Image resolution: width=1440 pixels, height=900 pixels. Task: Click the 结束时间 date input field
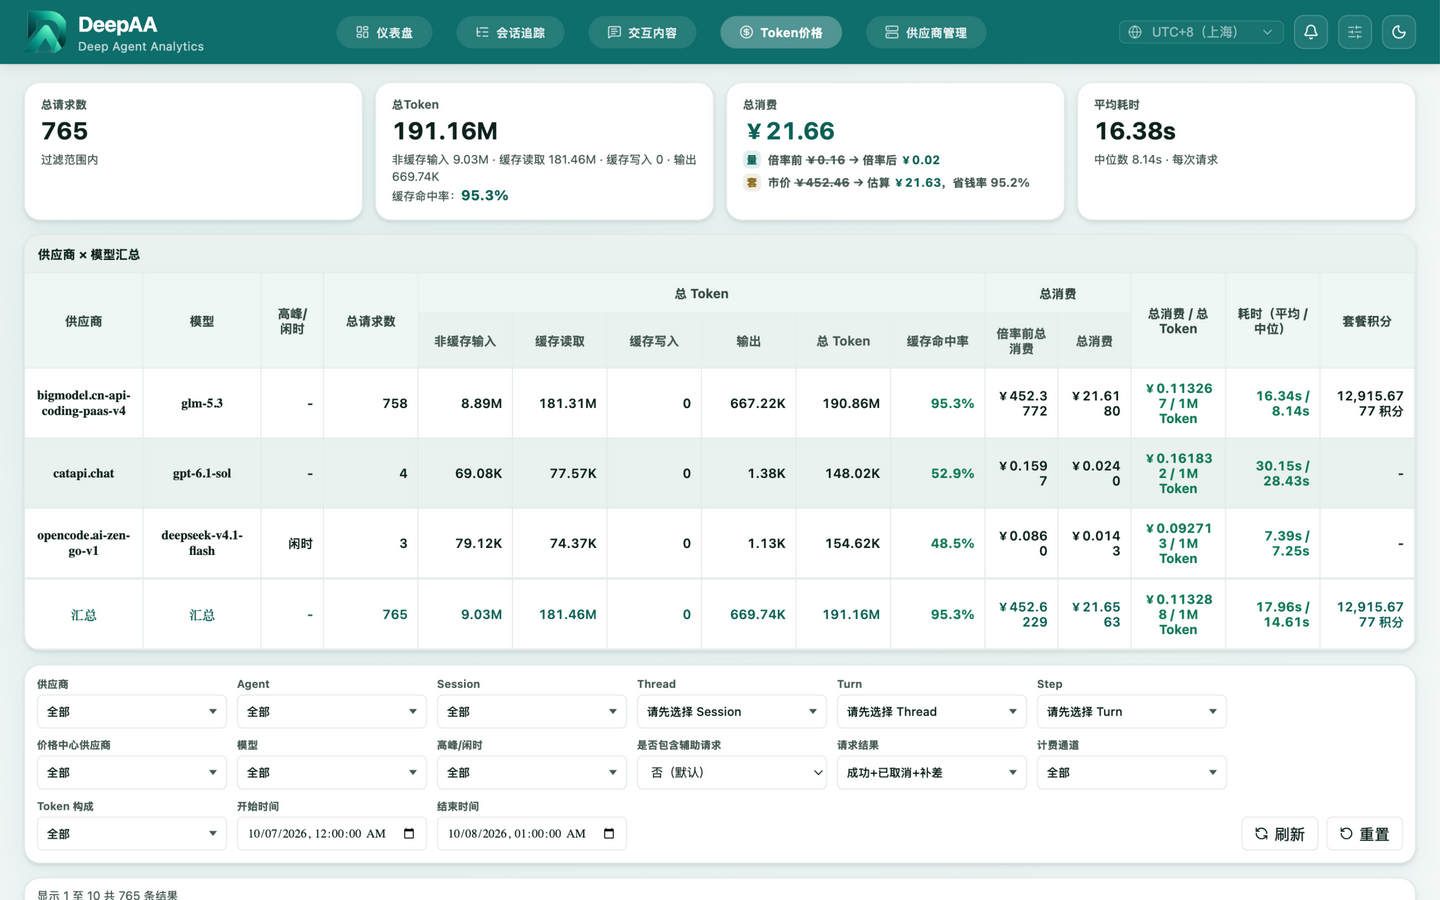531,833
